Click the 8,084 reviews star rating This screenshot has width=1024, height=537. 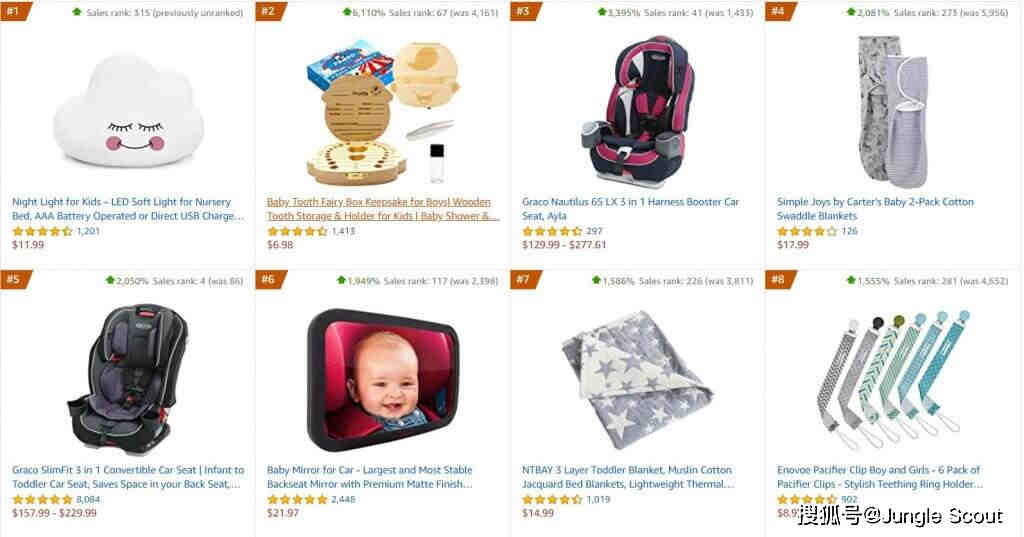42,499
